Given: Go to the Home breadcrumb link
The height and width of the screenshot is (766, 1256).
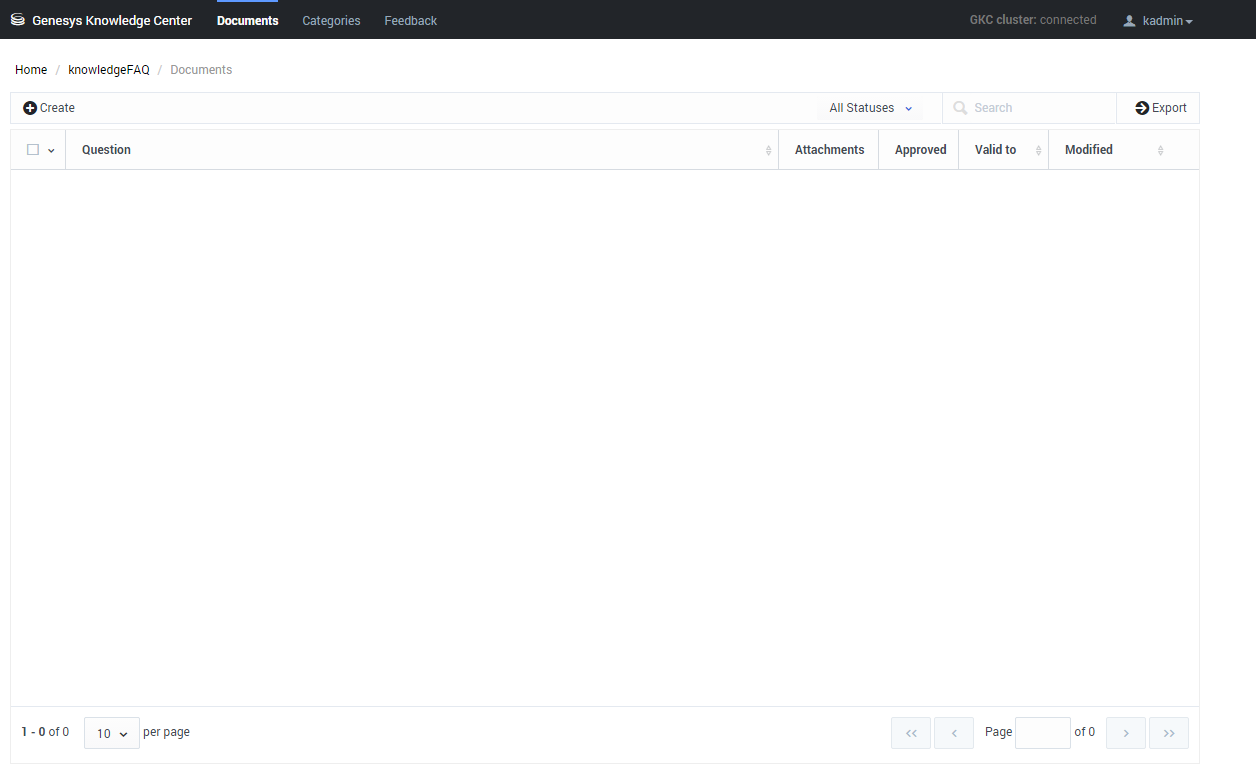Looking at the screenshot, I should click(x=31, y=70).
